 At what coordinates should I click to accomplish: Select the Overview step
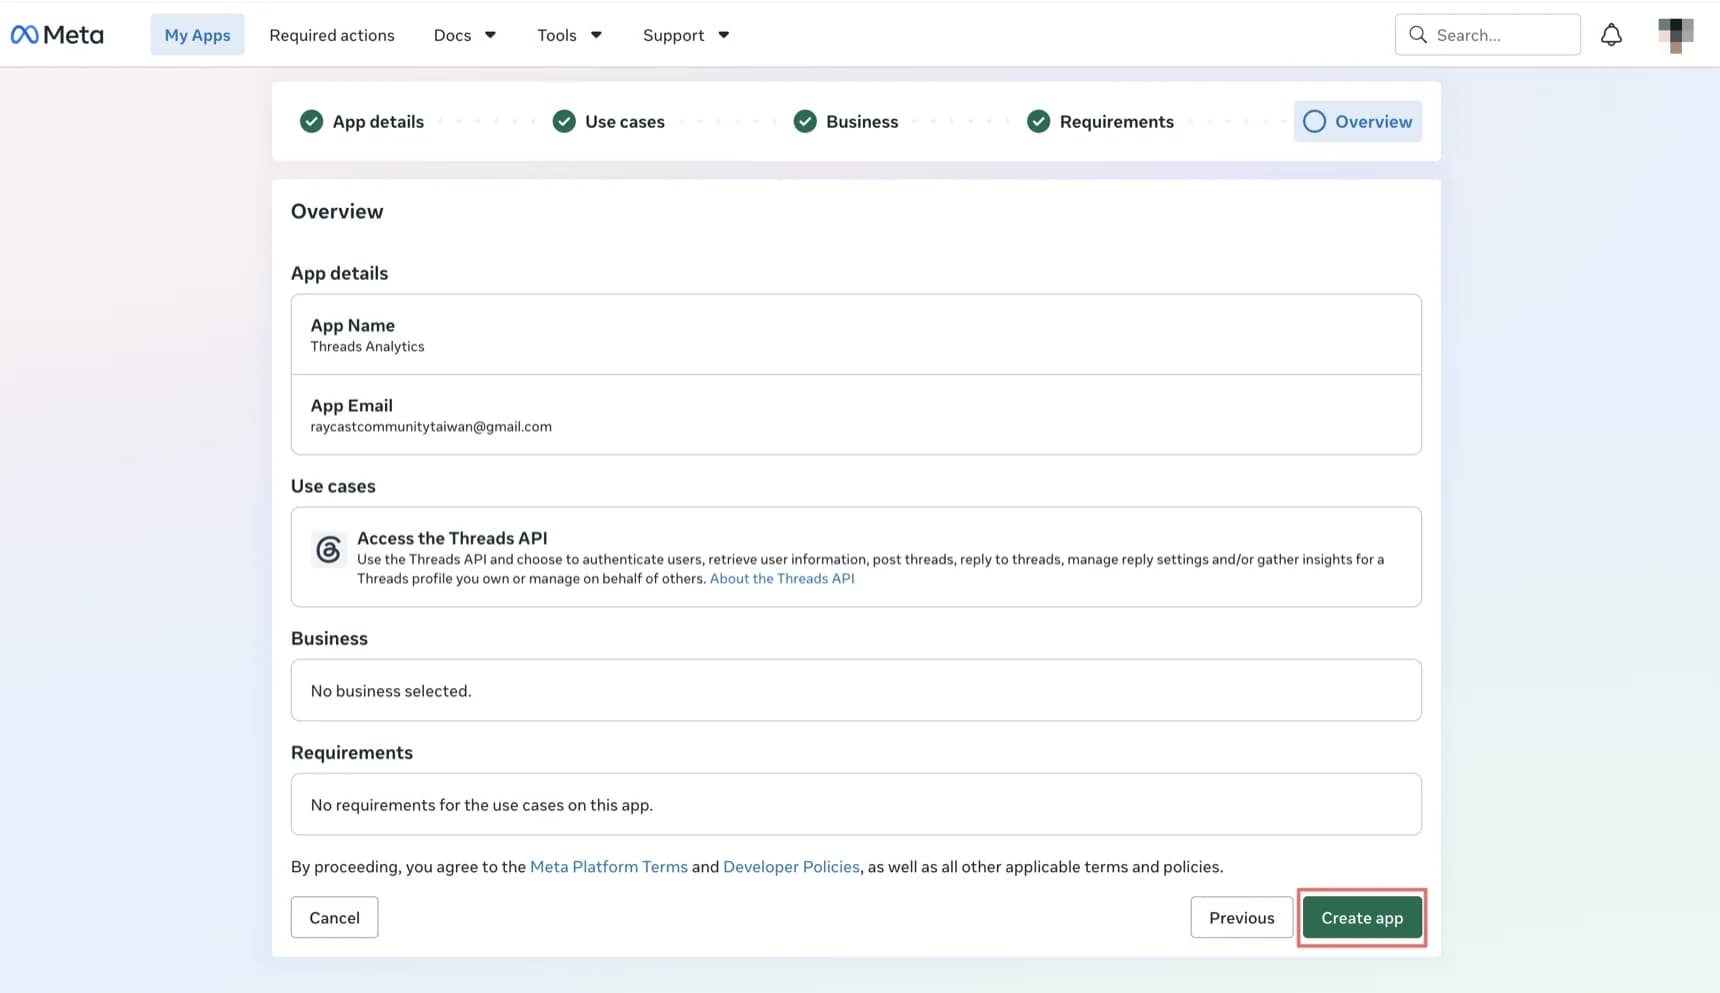tap(1357, 121)
